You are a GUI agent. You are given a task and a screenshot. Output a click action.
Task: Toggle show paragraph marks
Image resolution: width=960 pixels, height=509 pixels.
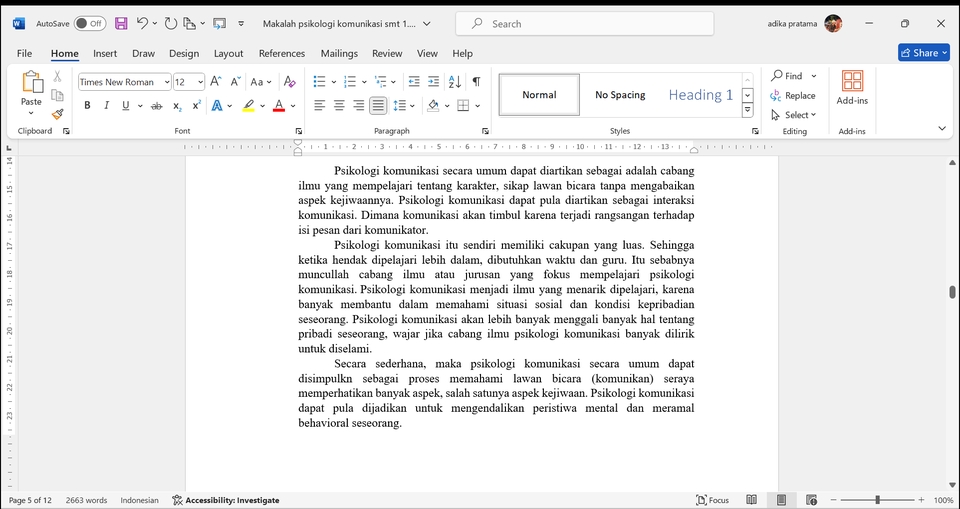[x=476, y=81]
